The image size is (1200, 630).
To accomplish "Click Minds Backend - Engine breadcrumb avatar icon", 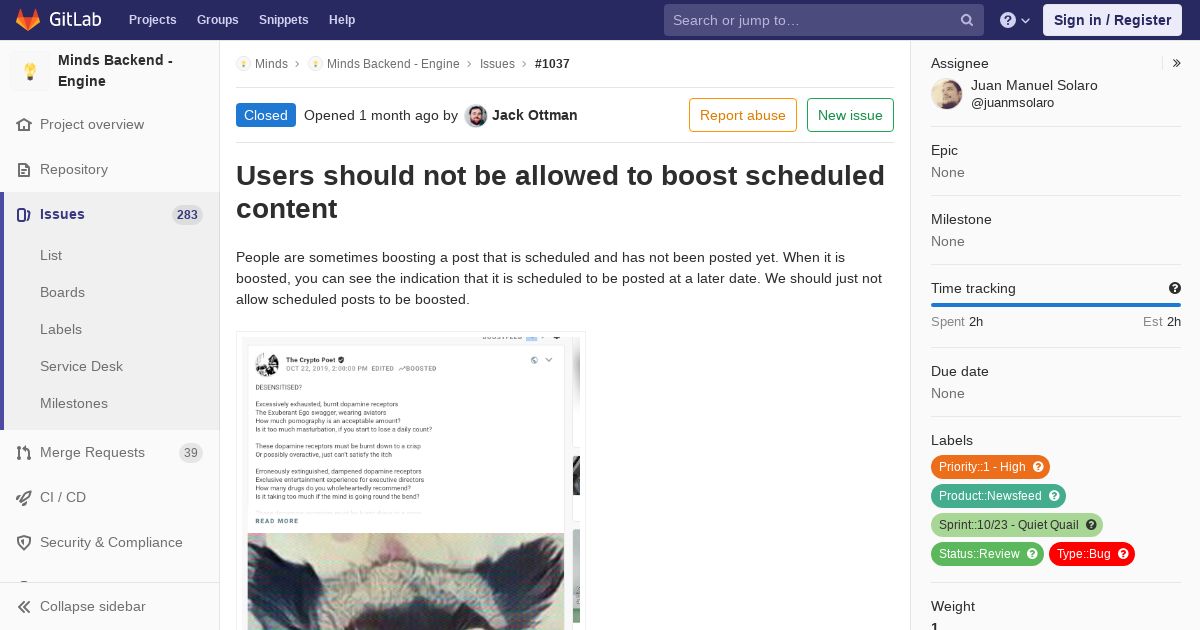I will [x=315, y=64].
